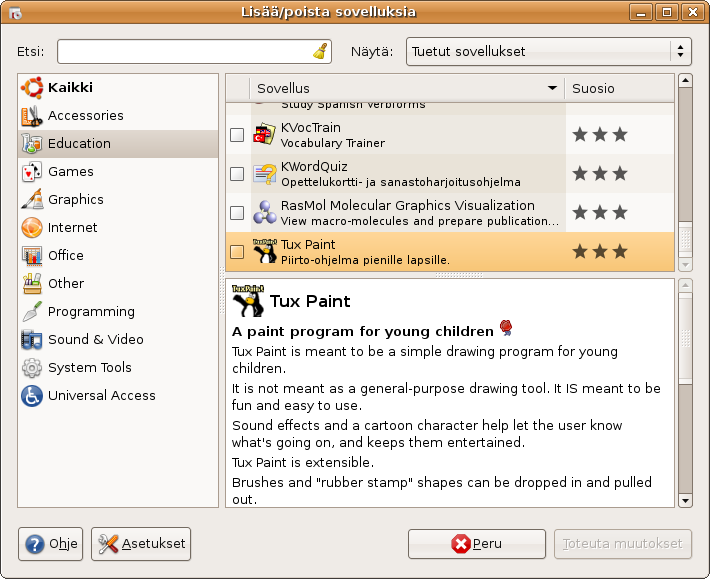
Task: Click the Tux Paint three-star rating
Action: pyautogui.click(x=600, y=251)
